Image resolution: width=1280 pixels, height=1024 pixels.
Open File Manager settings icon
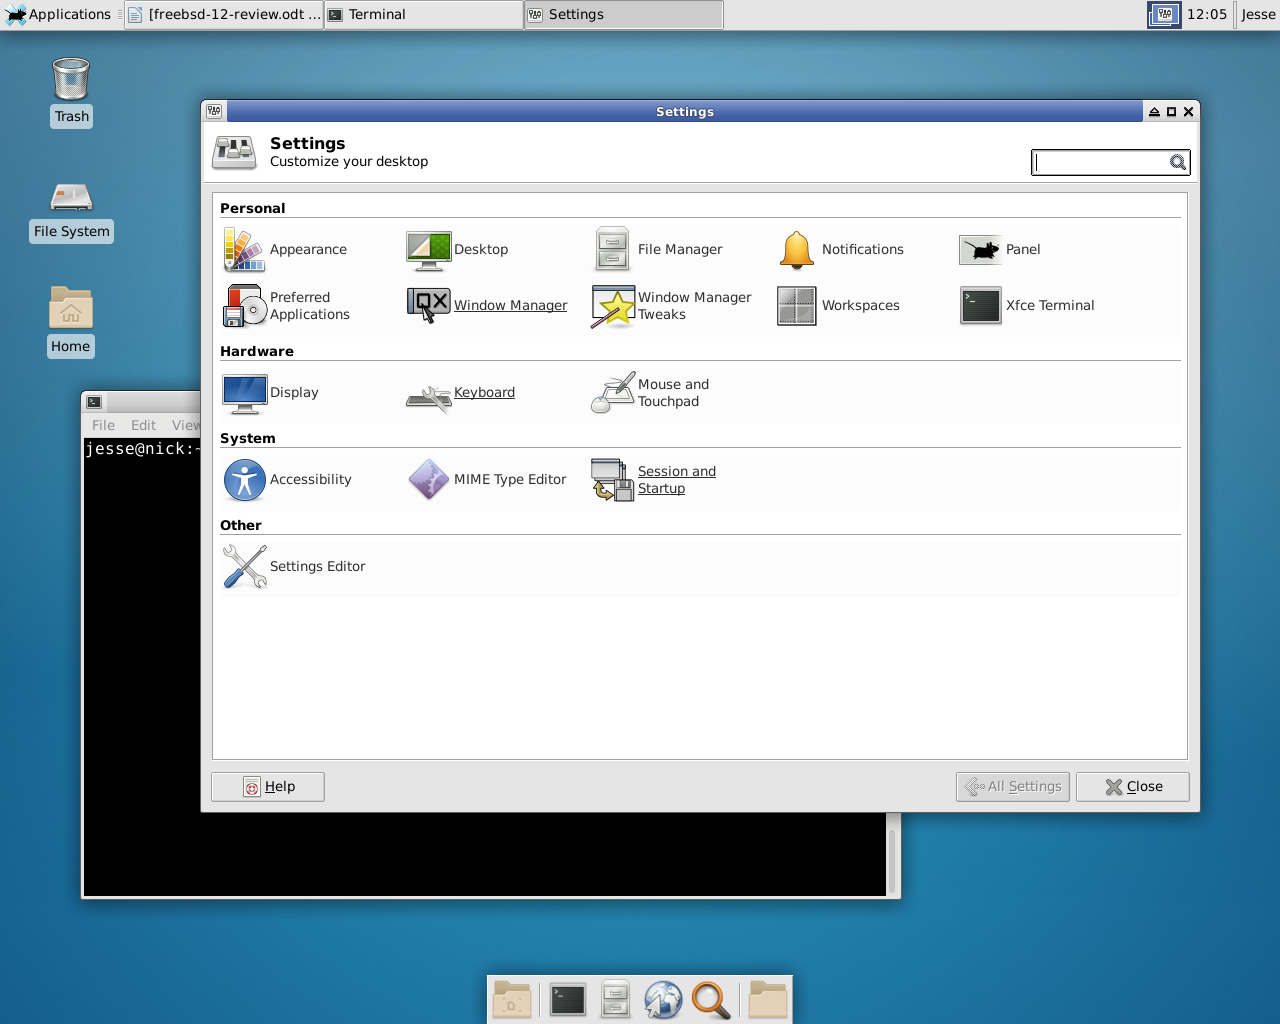[612, 250]
